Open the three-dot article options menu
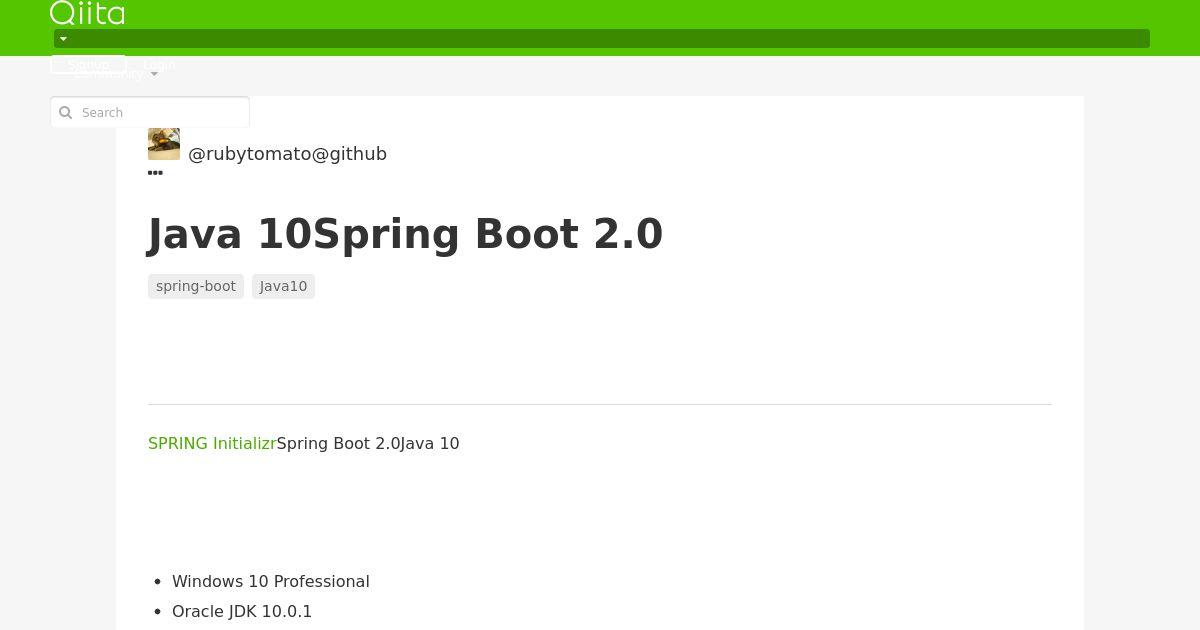 pos(155,173)
